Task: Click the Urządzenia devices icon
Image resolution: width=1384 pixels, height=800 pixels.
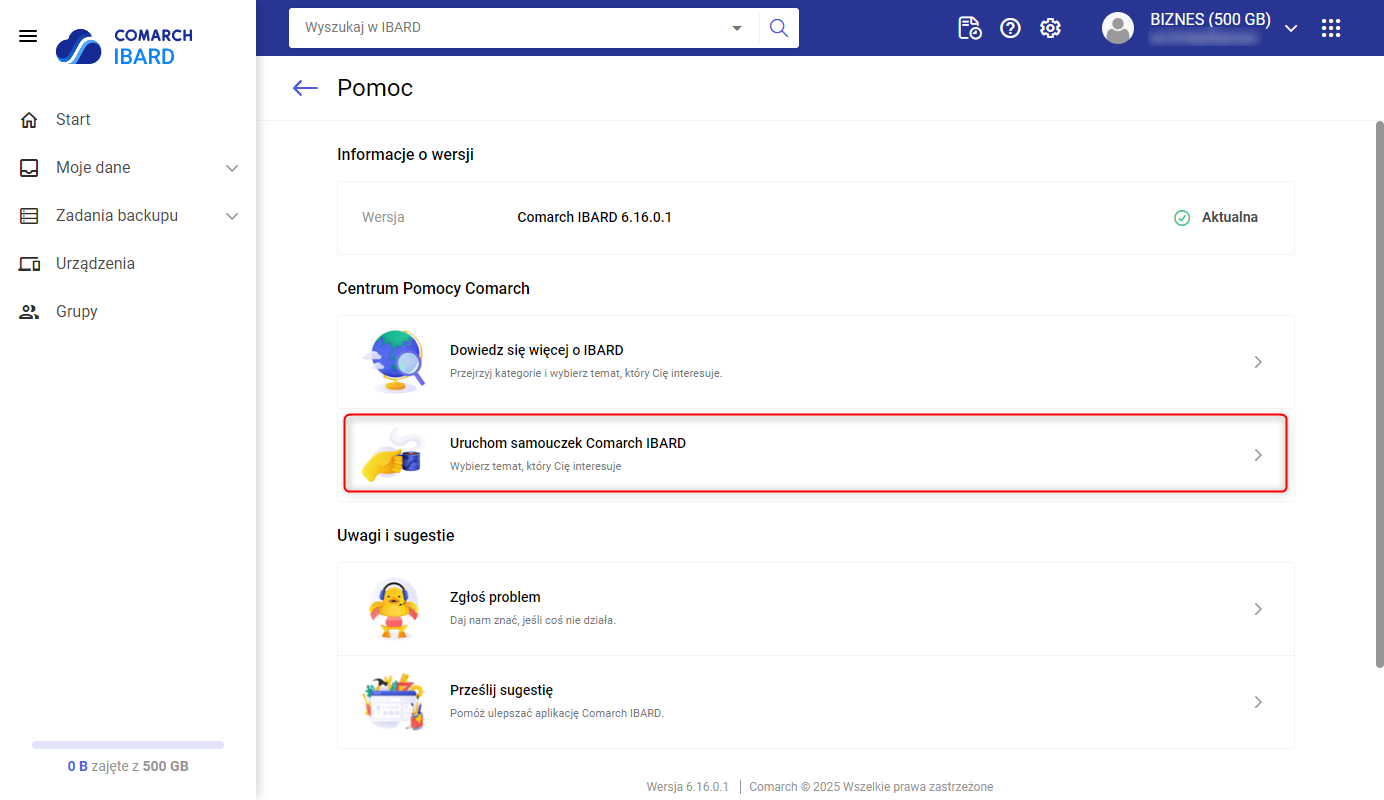Action: coord(29,264)
